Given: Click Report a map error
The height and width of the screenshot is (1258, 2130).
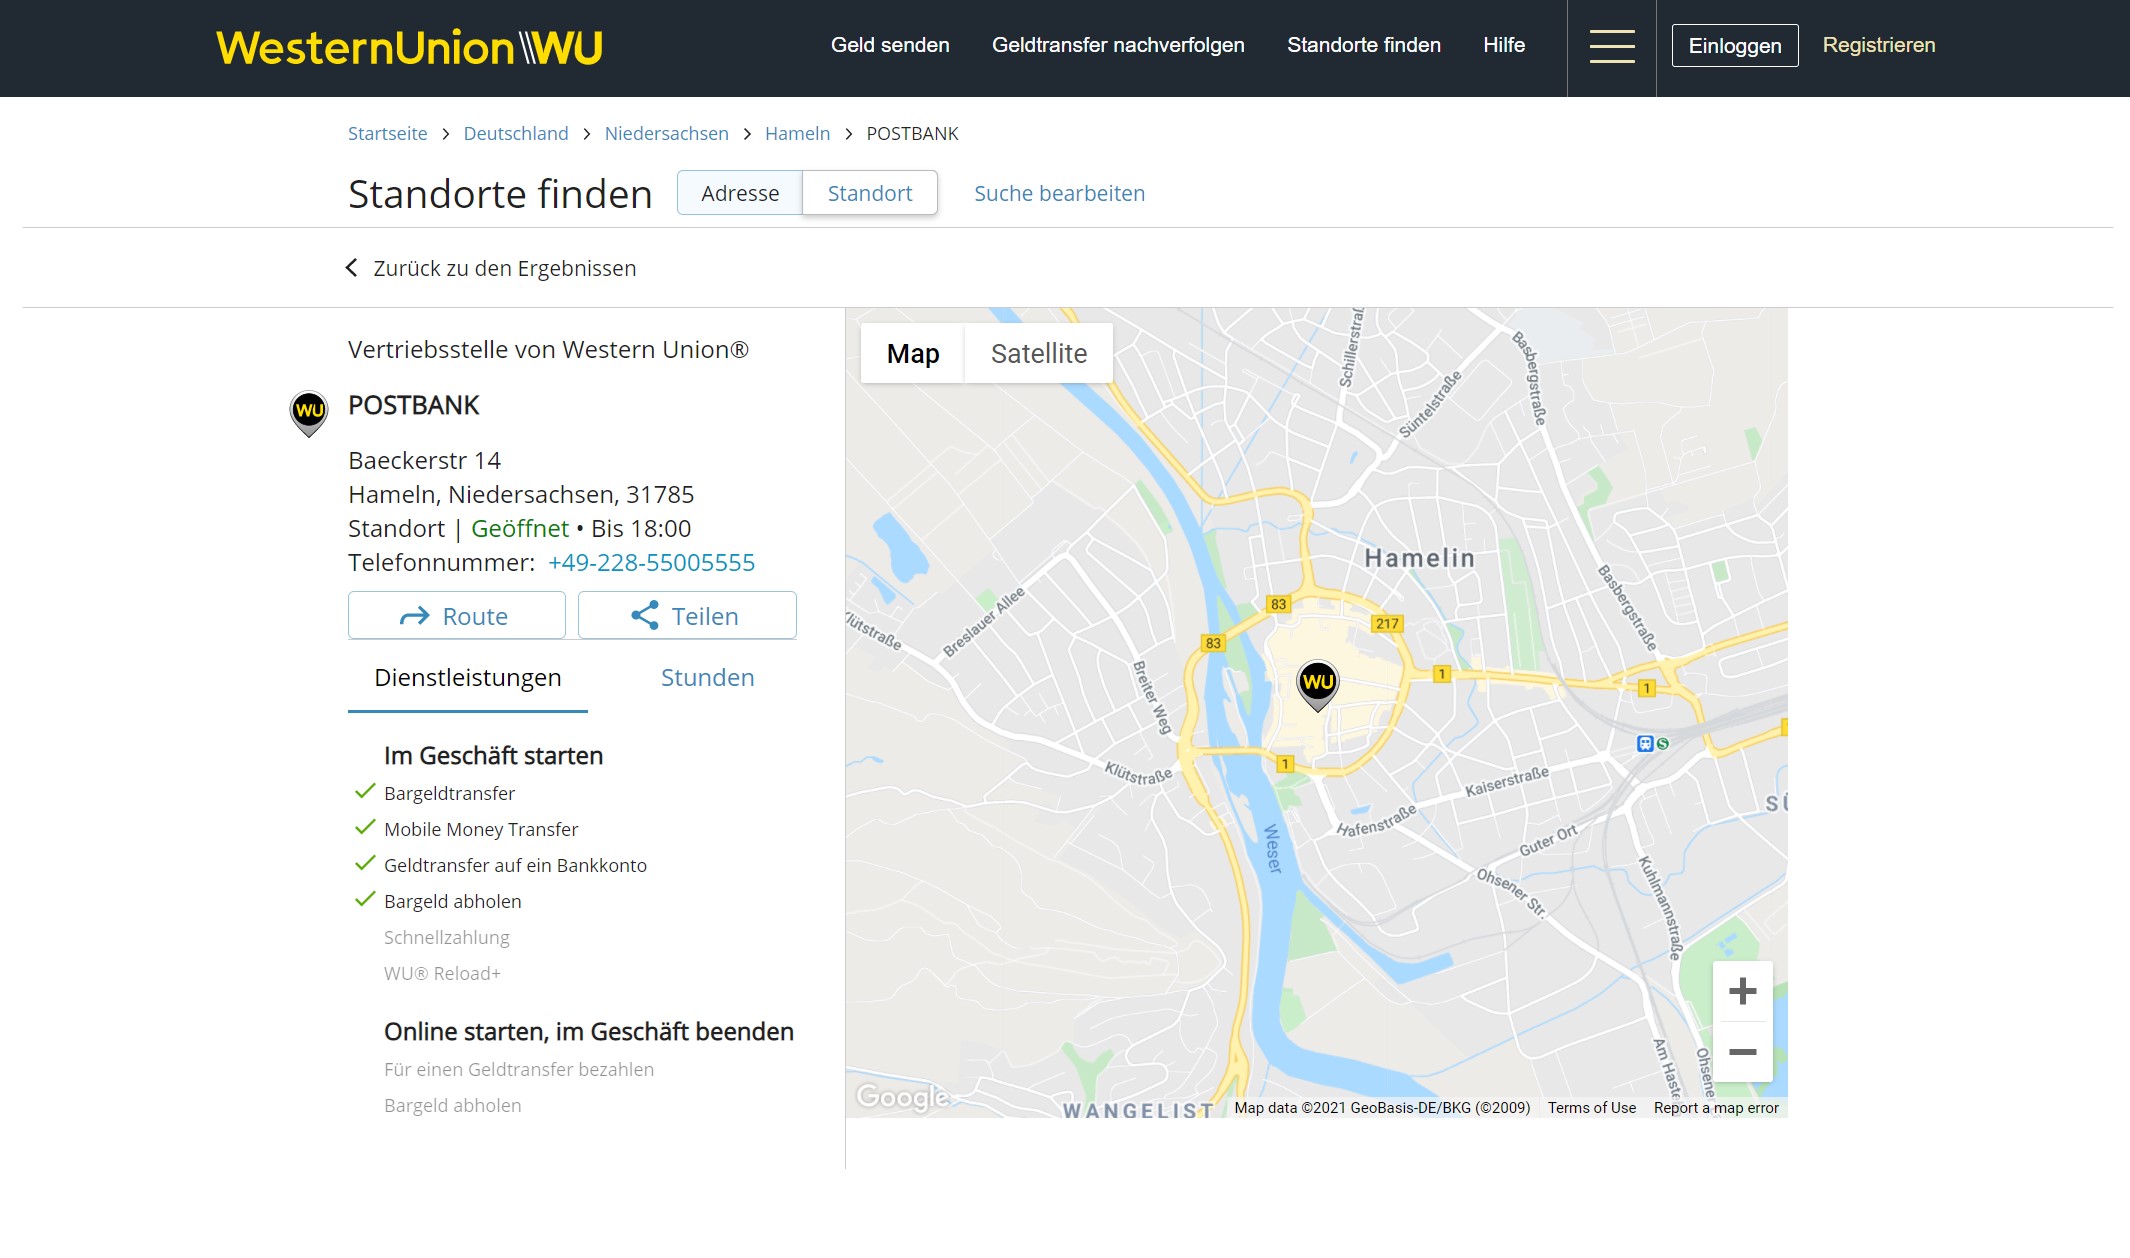Looking at the screenshot, I should pyautogui.click(x=1715, y=1108).
